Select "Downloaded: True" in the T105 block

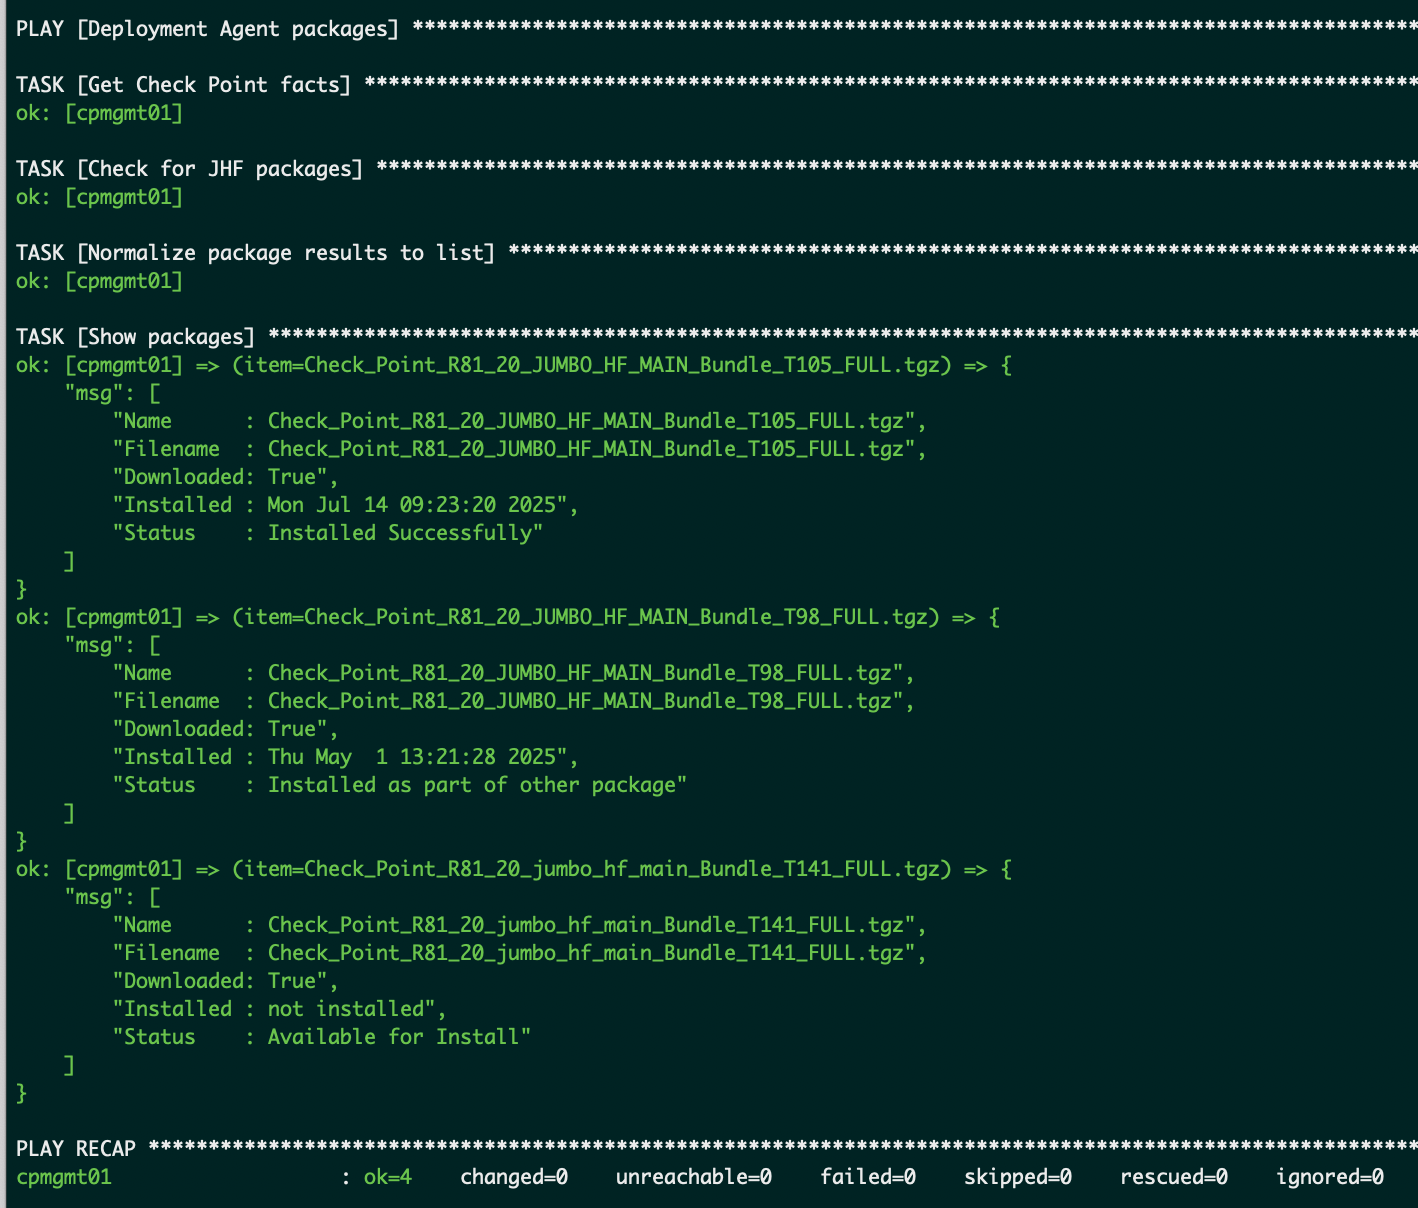[x=225, y=477]
